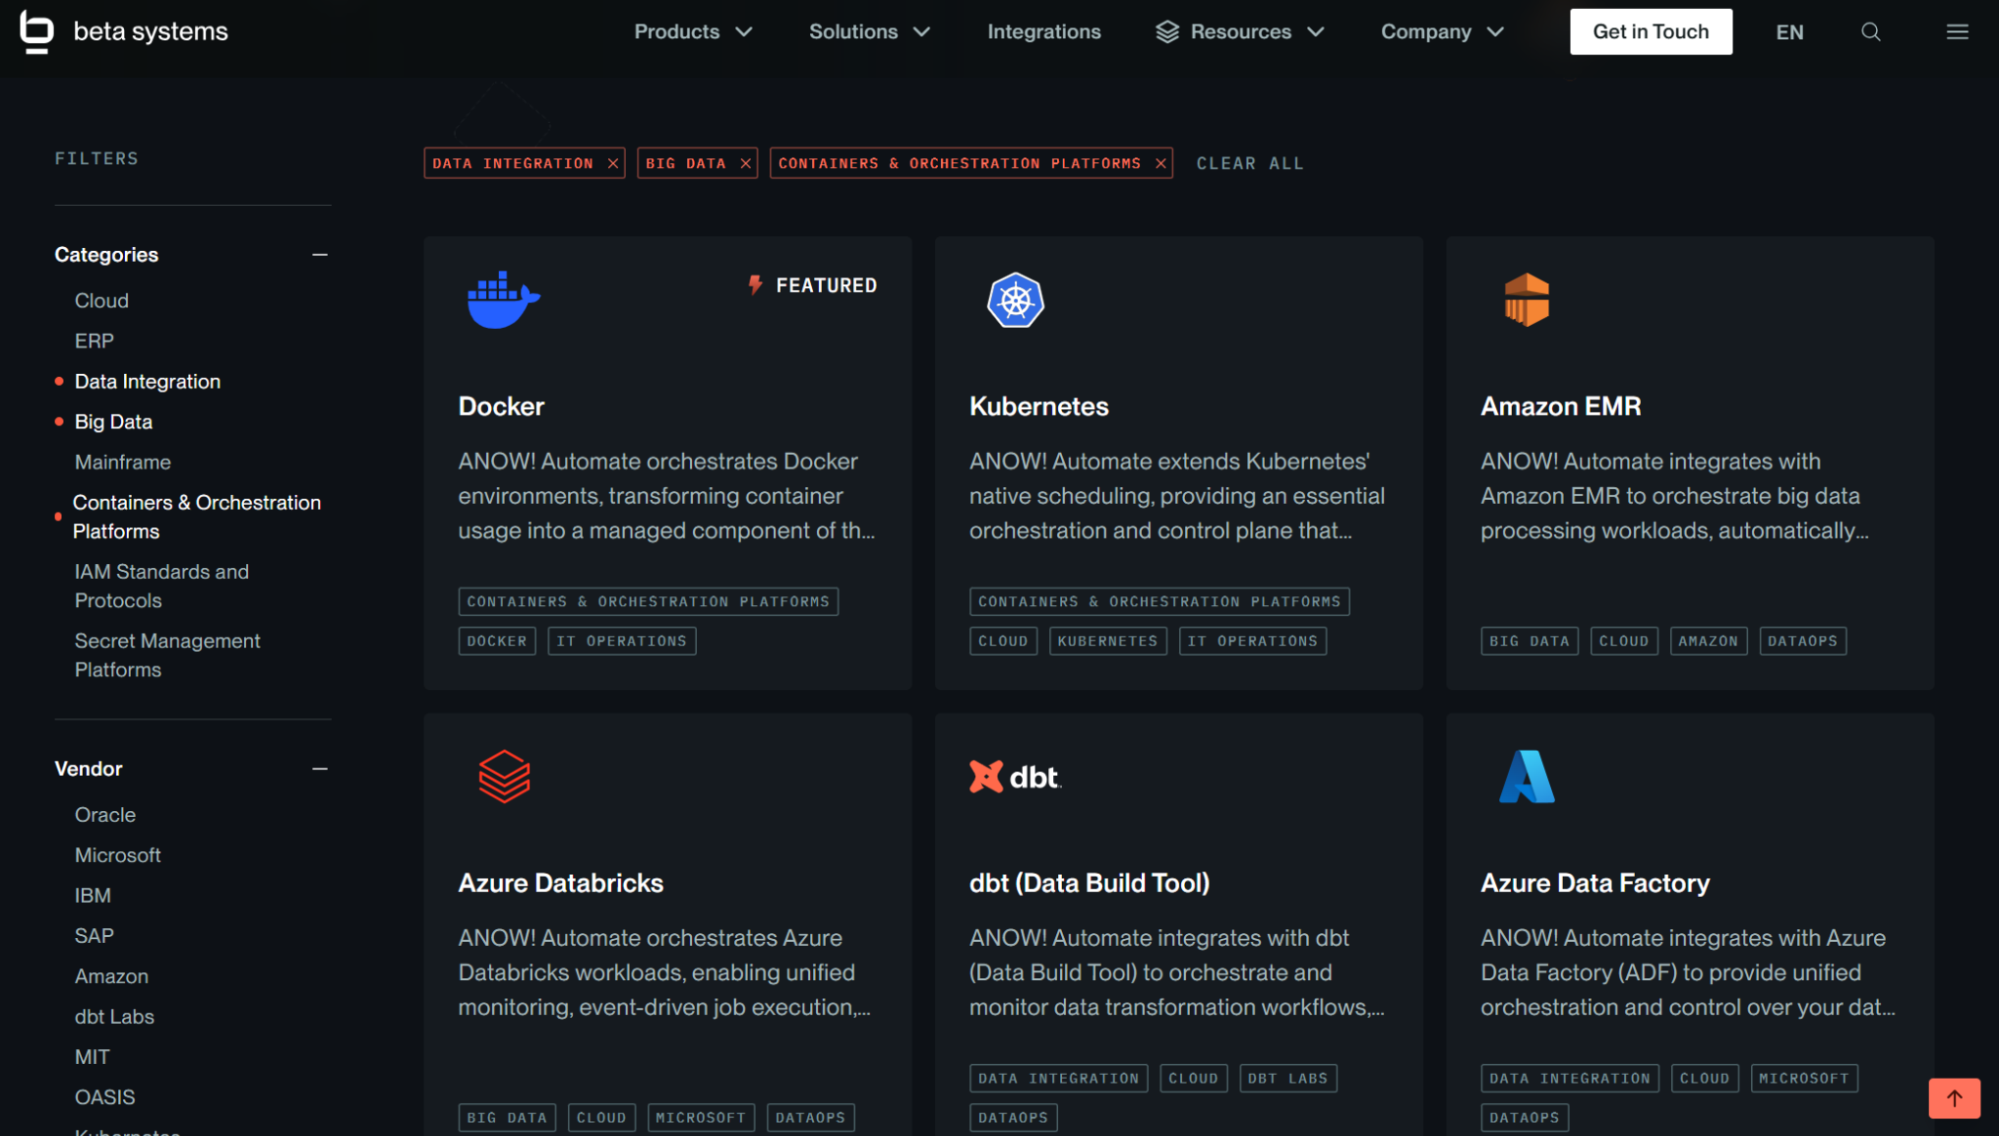The height and width of the screenshot is (1137, 1999).
Task: Click the DOCKER tag on Docker card
Action: tap(497, 641)
